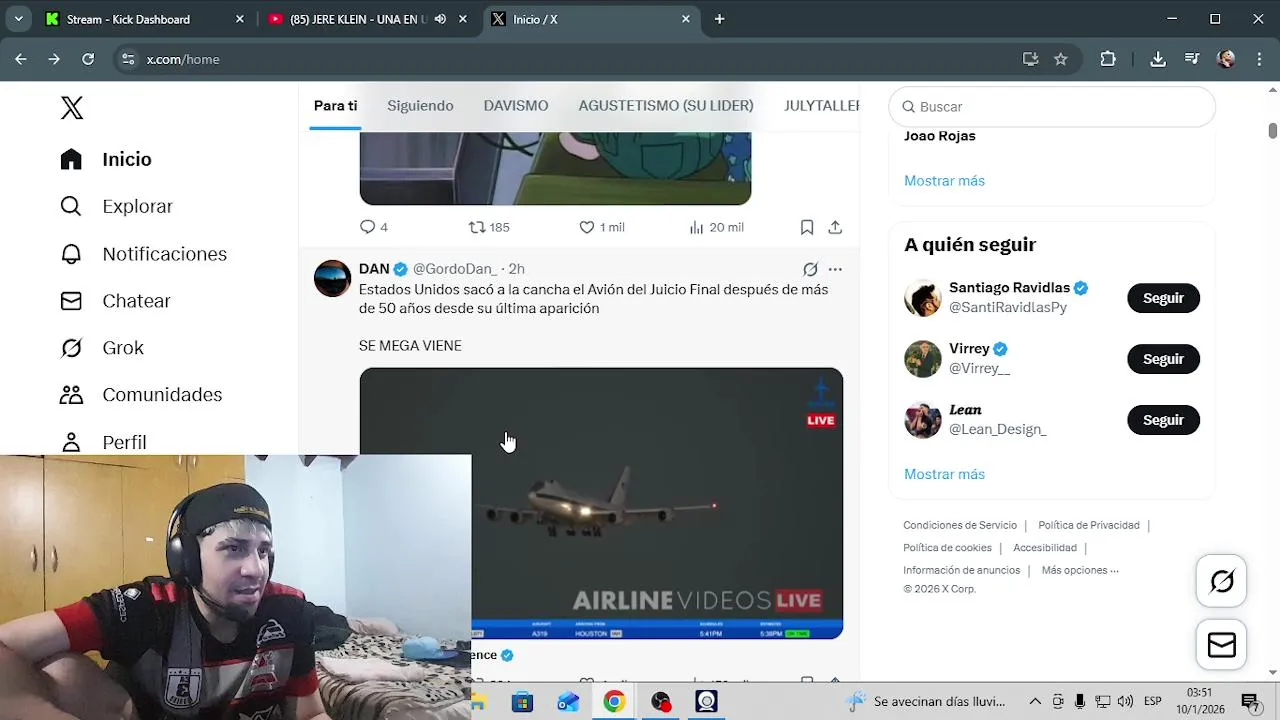Open OBS Studio from the taskbar

coord(660,702)
